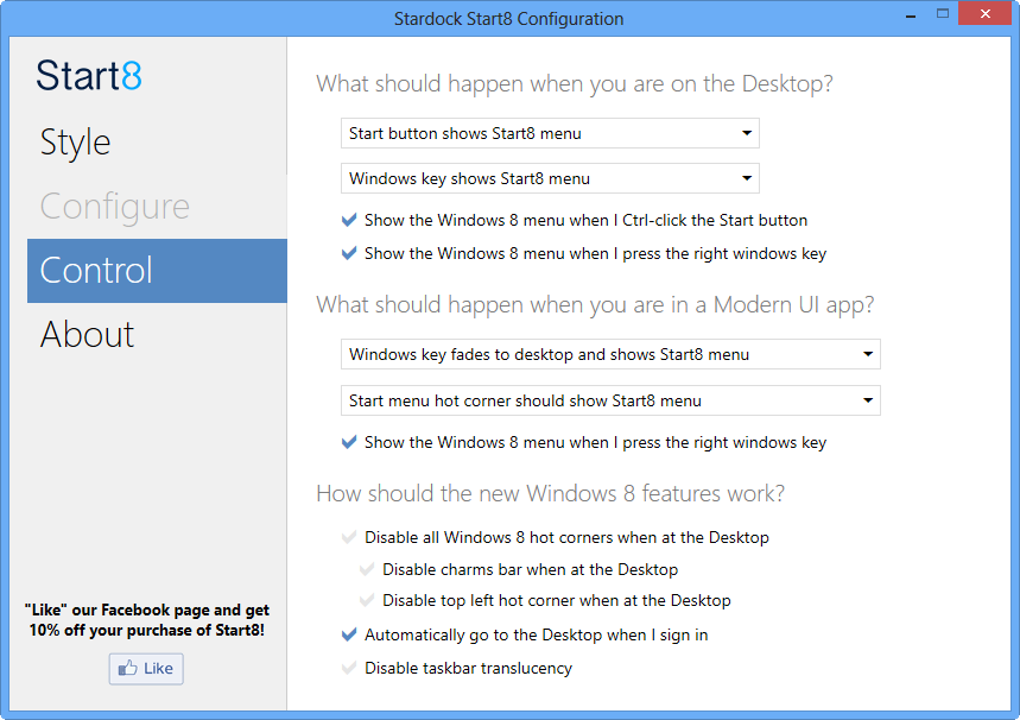Open the About section
The height and width of the screenshot is (720, 1020).
pos(87,334)
